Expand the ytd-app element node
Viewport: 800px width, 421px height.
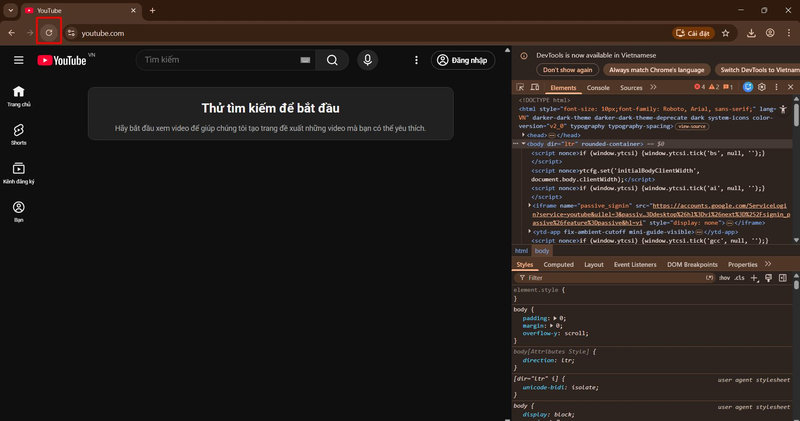[x=530, y=232]
